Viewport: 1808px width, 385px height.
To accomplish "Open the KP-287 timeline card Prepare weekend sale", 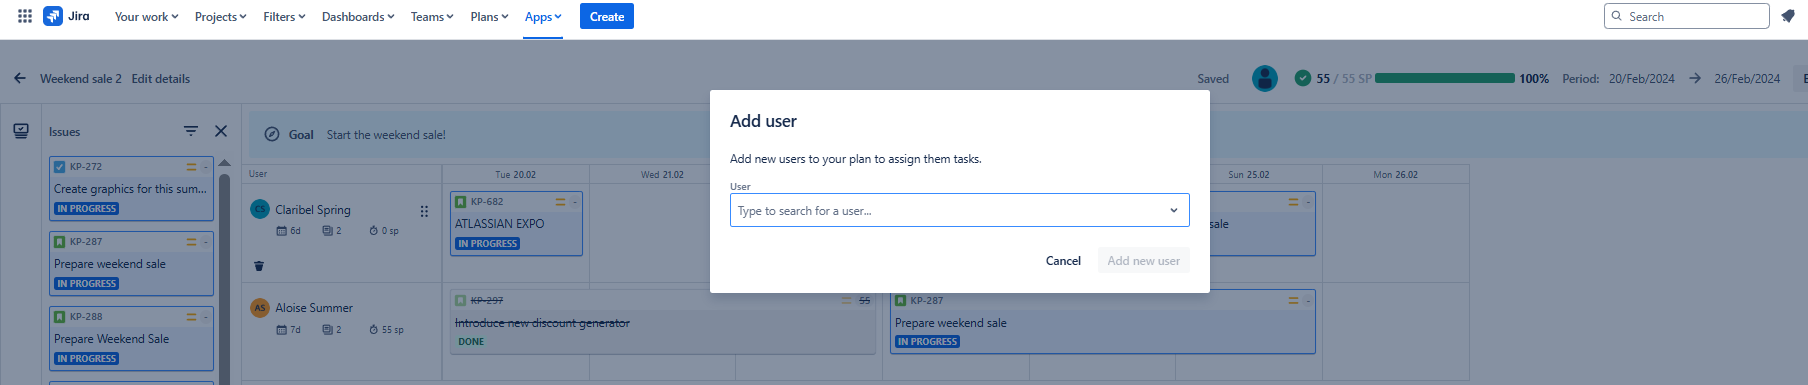I will click(1102, 322).
